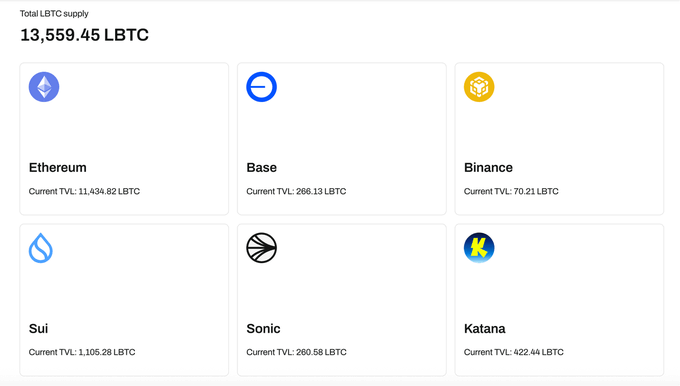Click Binance Current TVL 70.21 LBTC text
680x386 pixels.
(511, 191)
